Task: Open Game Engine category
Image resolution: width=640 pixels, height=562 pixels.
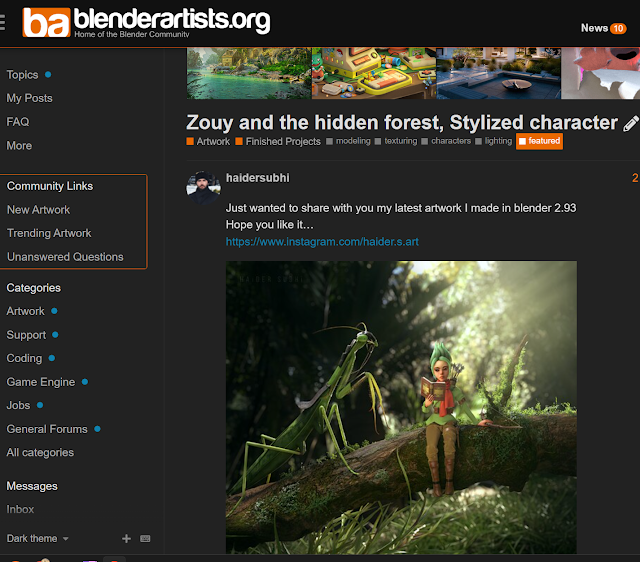Action: click(x=40, y=382)
